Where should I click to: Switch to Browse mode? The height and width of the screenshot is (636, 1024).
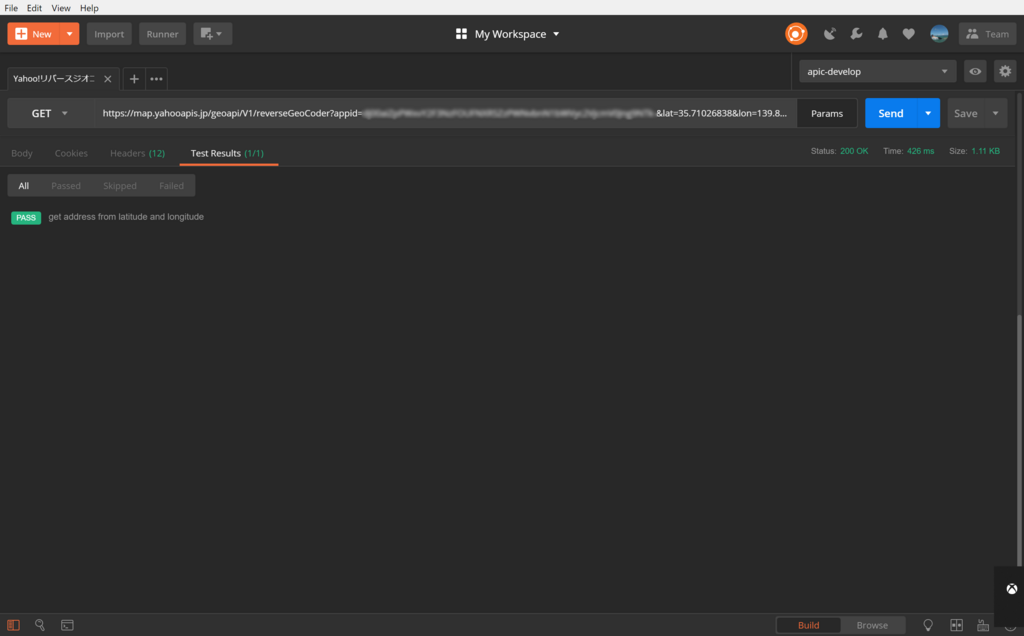coord(872,625)
